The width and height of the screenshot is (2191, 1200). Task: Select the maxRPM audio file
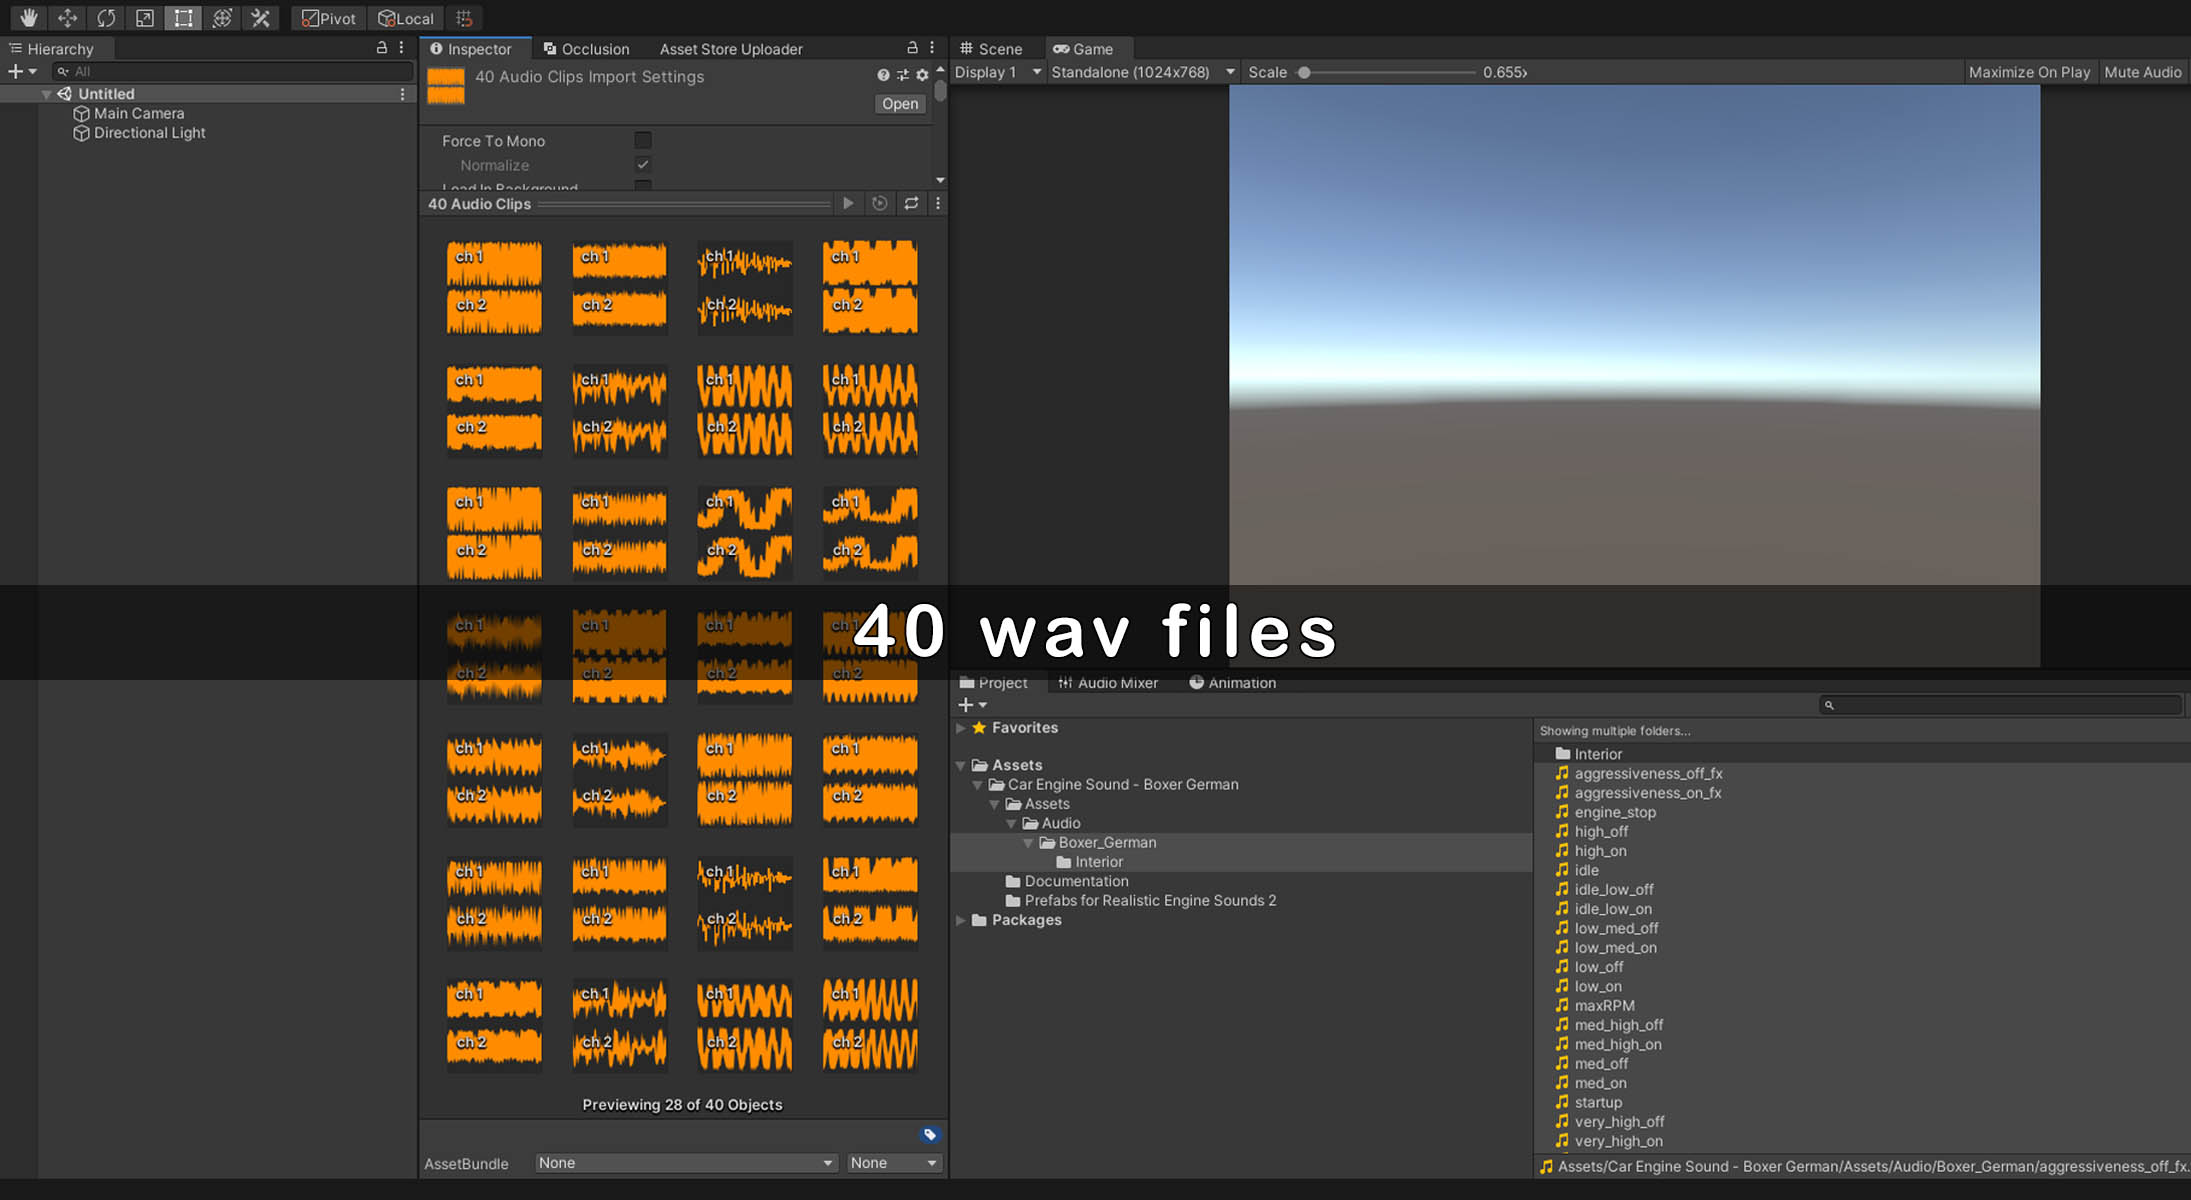pos(1604,1006)
